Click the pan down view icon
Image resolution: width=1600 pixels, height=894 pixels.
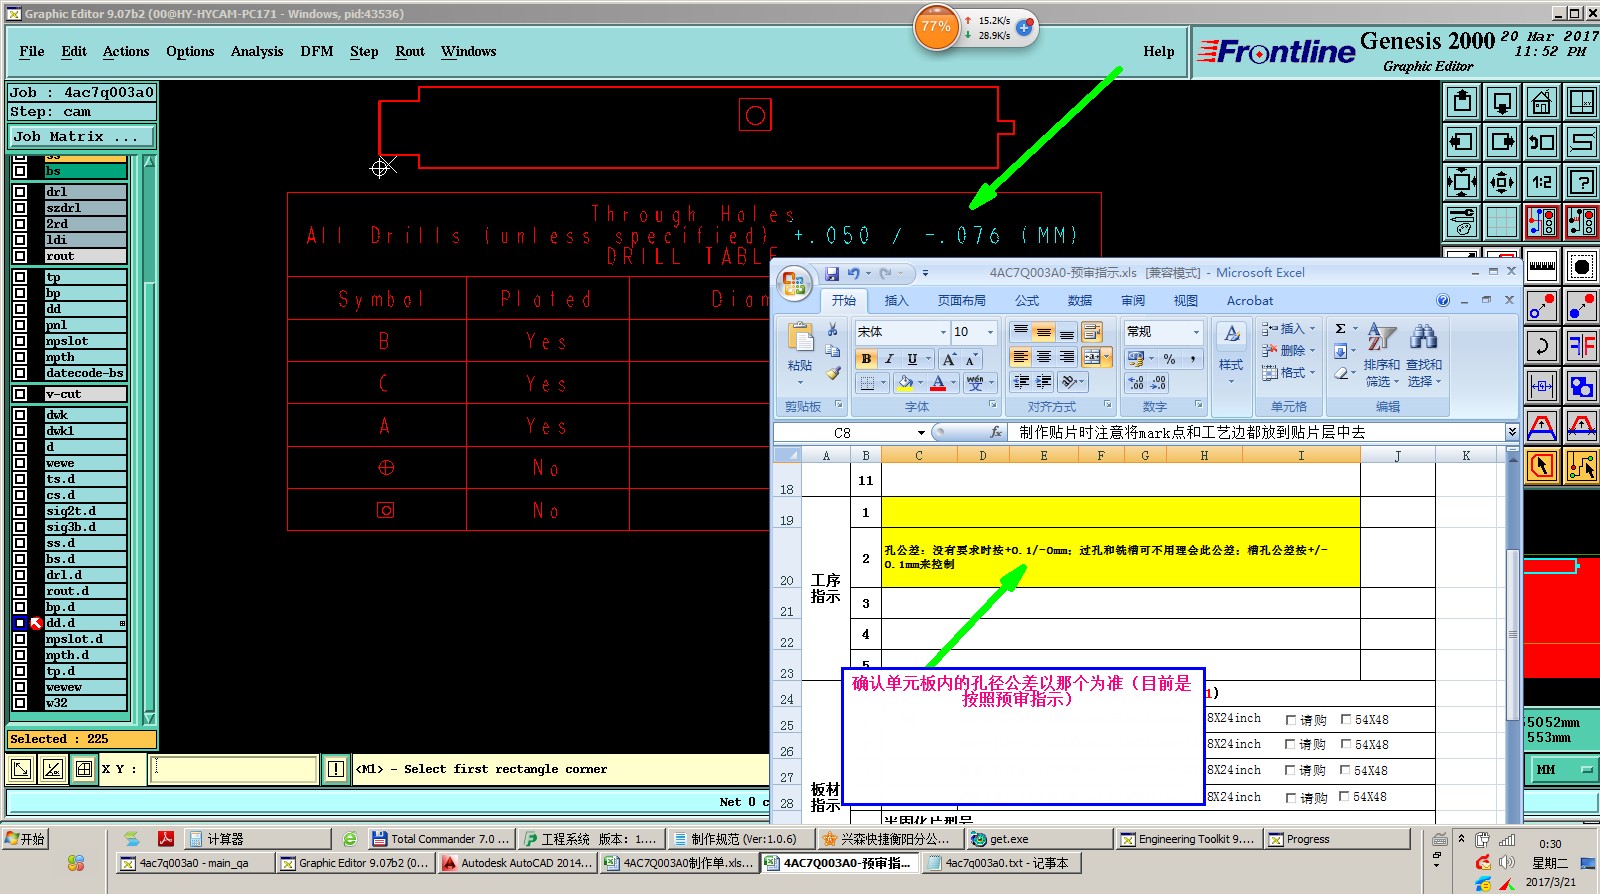pos(1502,102)
